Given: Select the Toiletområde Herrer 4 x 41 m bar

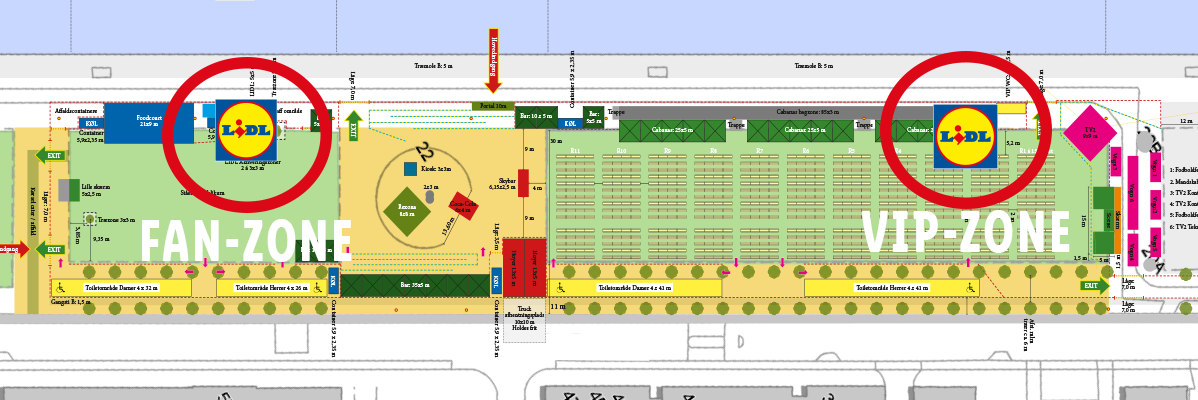Looking at the screenshot, I should 892,288.
